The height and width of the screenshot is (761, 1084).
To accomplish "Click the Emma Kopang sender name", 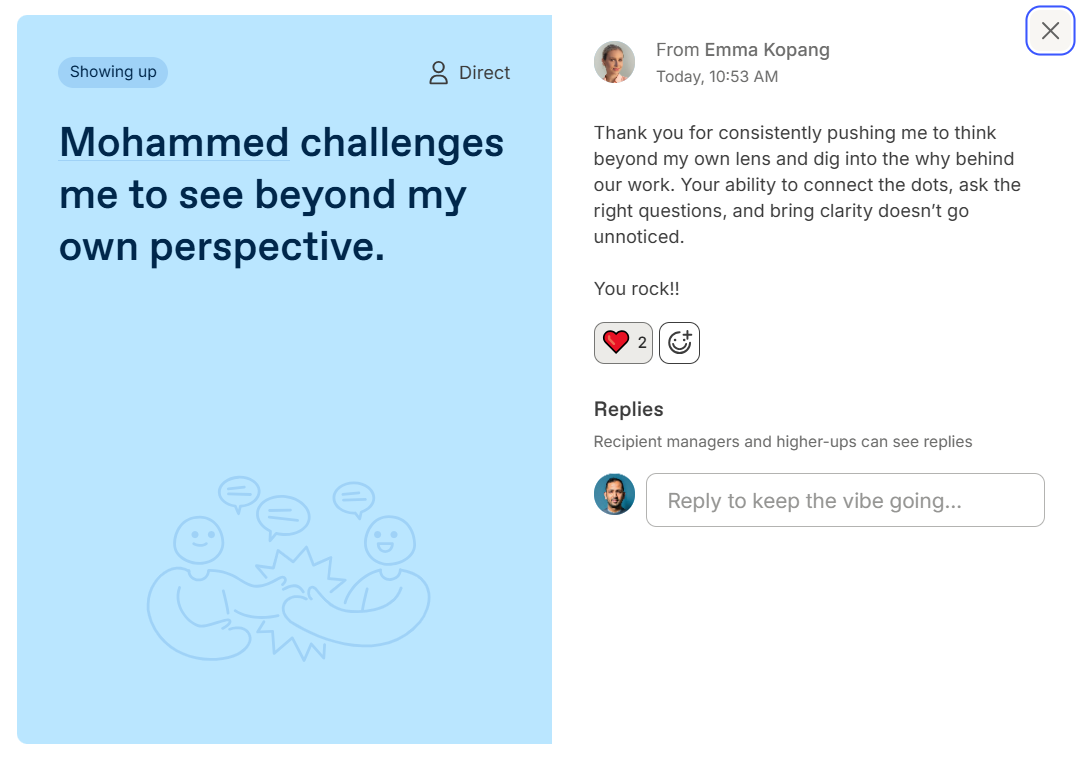I will tap(767, 50).
